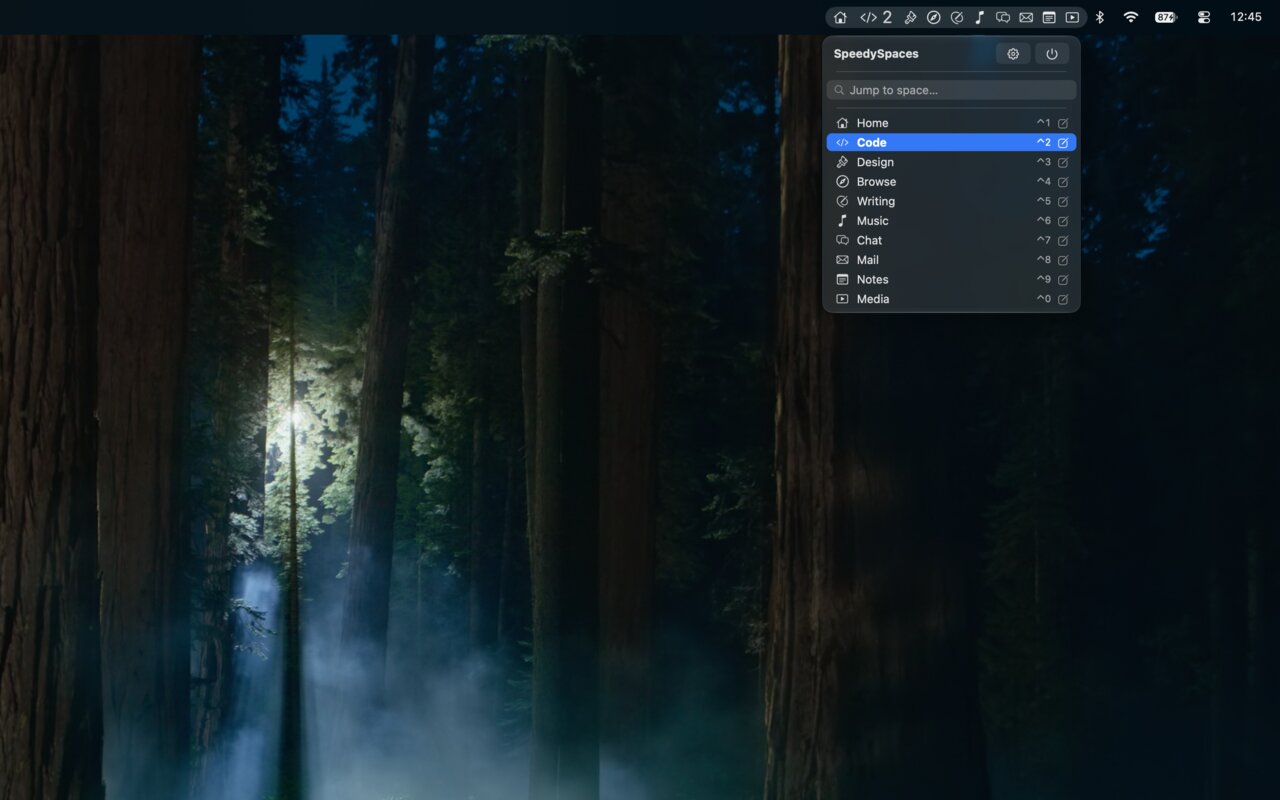Edit the Music space via its edit icon
1280x800 pixels.
click(1063, 221)
